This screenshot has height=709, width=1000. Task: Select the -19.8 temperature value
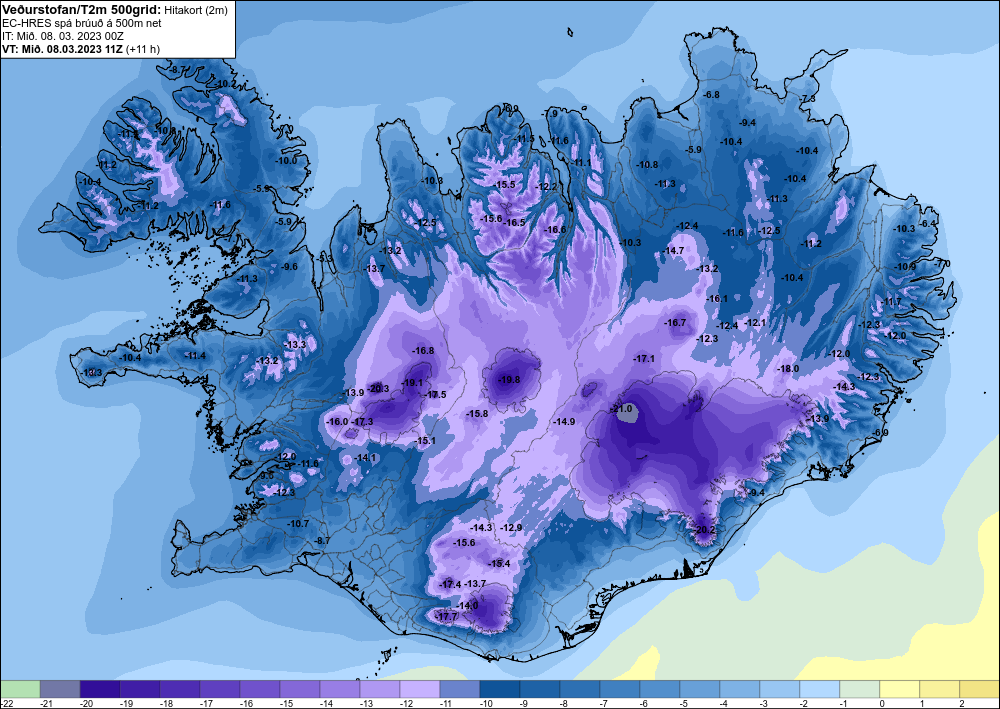tap(508, 380)
